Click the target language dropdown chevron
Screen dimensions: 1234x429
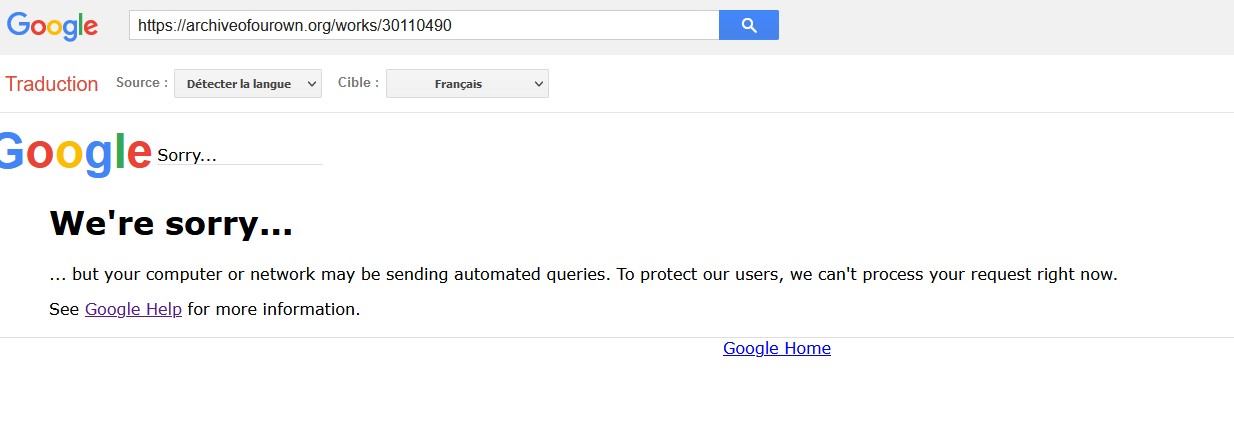539,84
